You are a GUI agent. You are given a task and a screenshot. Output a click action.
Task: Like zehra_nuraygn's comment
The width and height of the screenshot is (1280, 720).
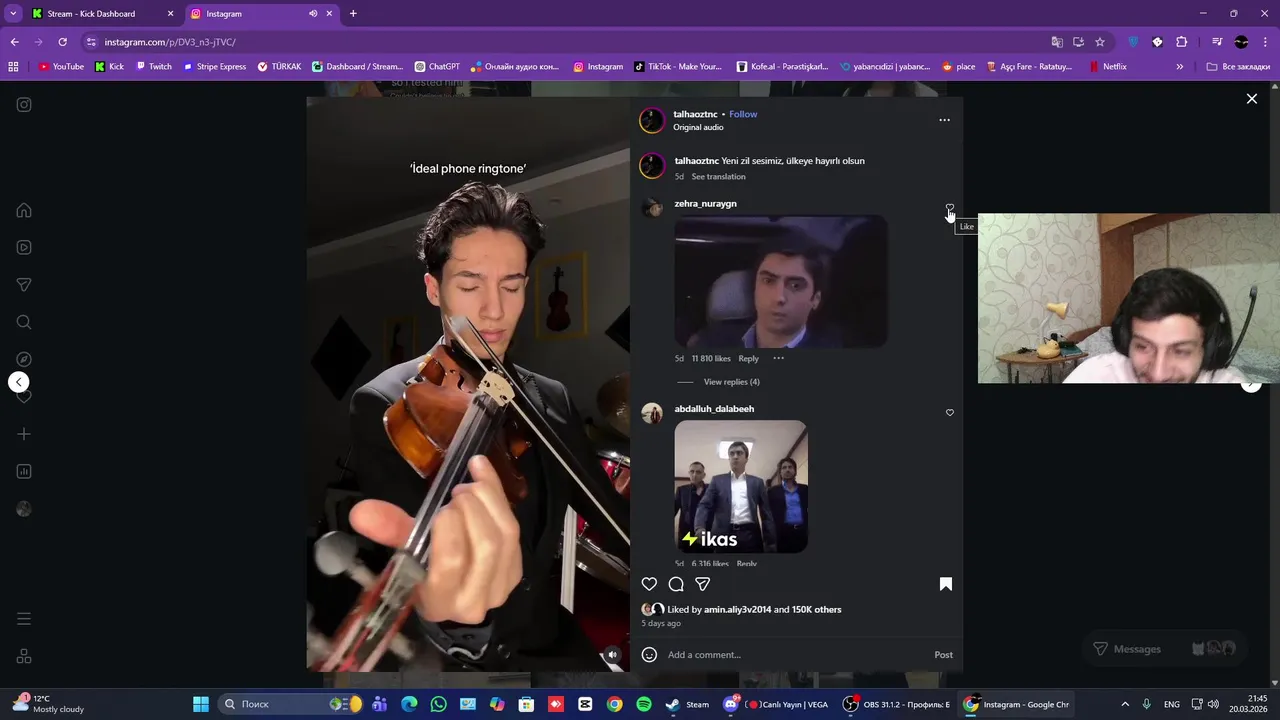(x=950, y=208)
